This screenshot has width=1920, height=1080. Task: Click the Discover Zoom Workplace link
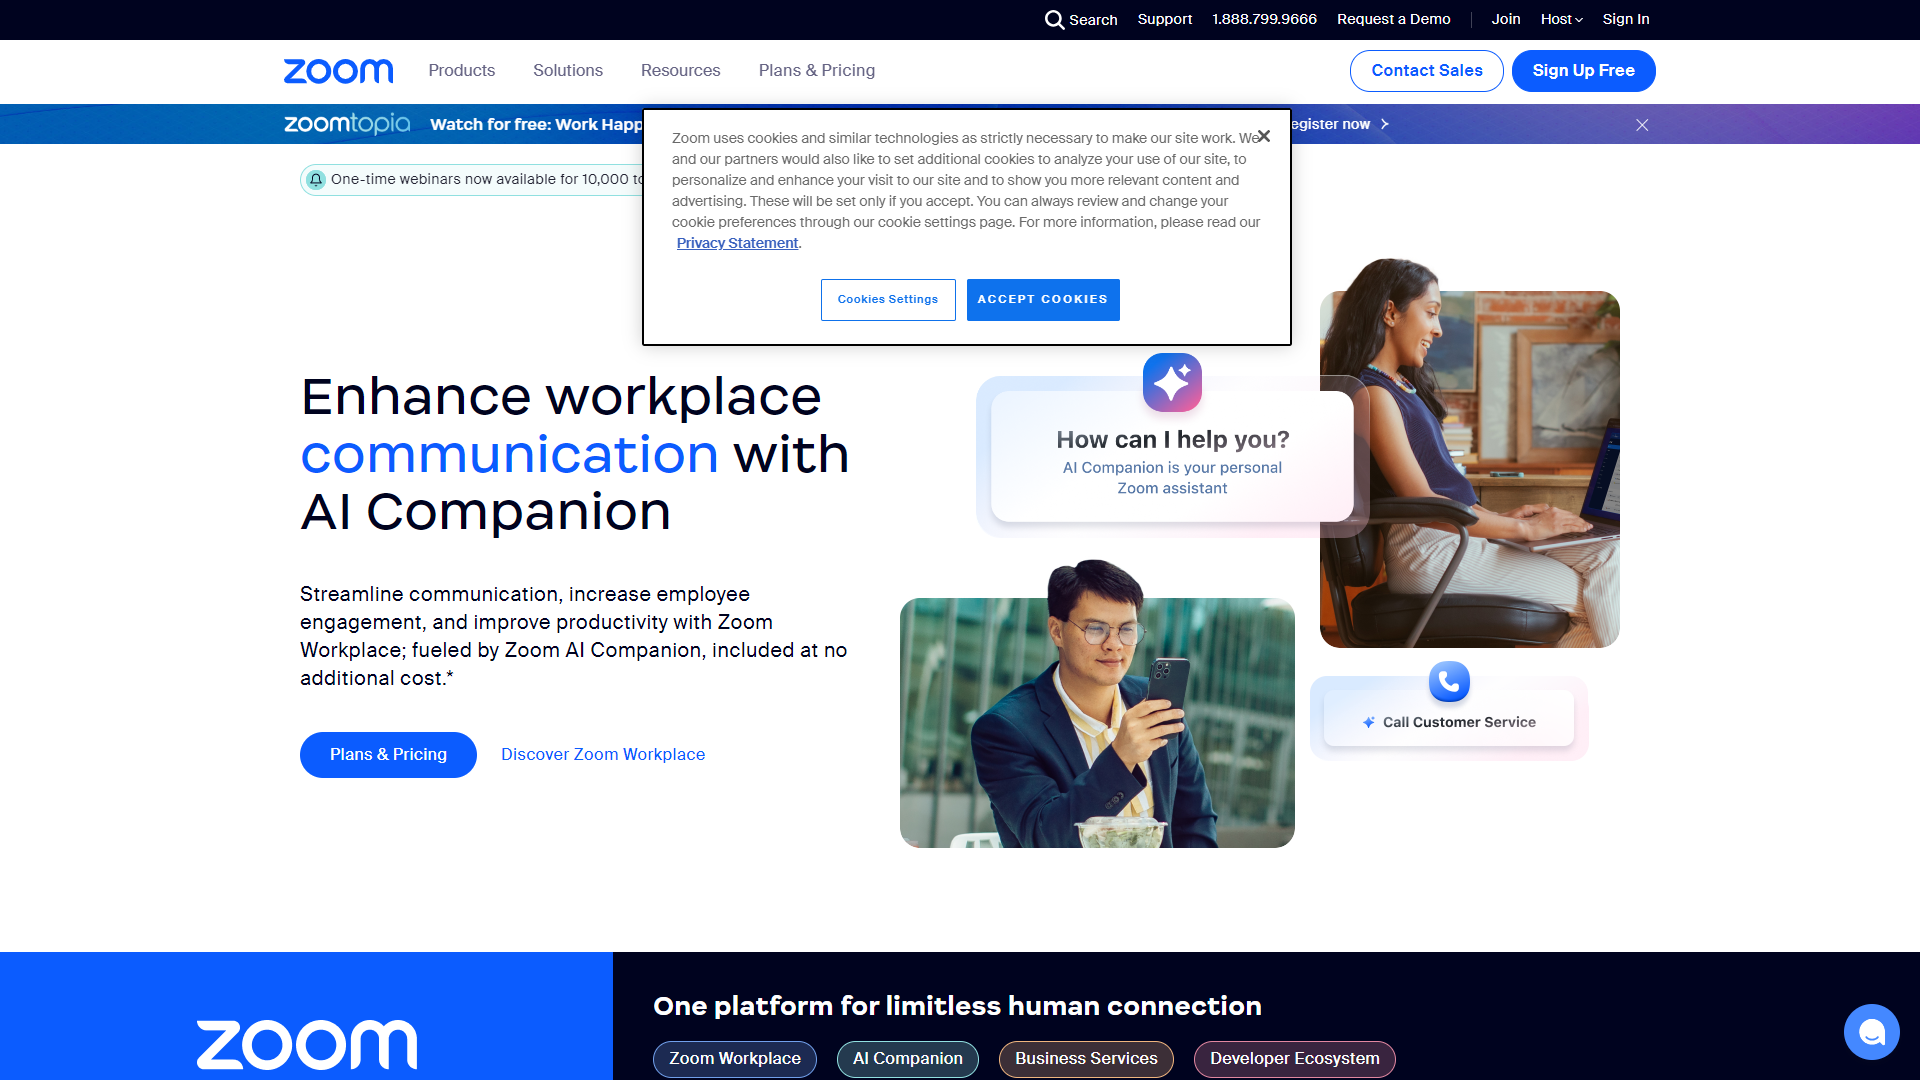click(x=603, y=754)
